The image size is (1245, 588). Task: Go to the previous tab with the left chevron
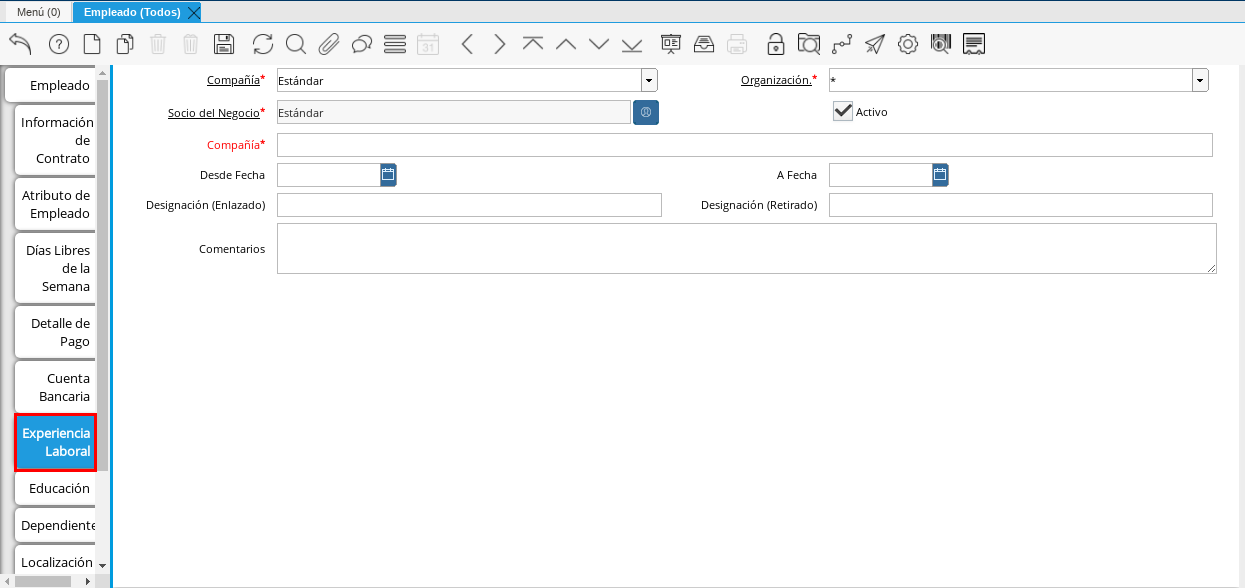click(467, 44)
